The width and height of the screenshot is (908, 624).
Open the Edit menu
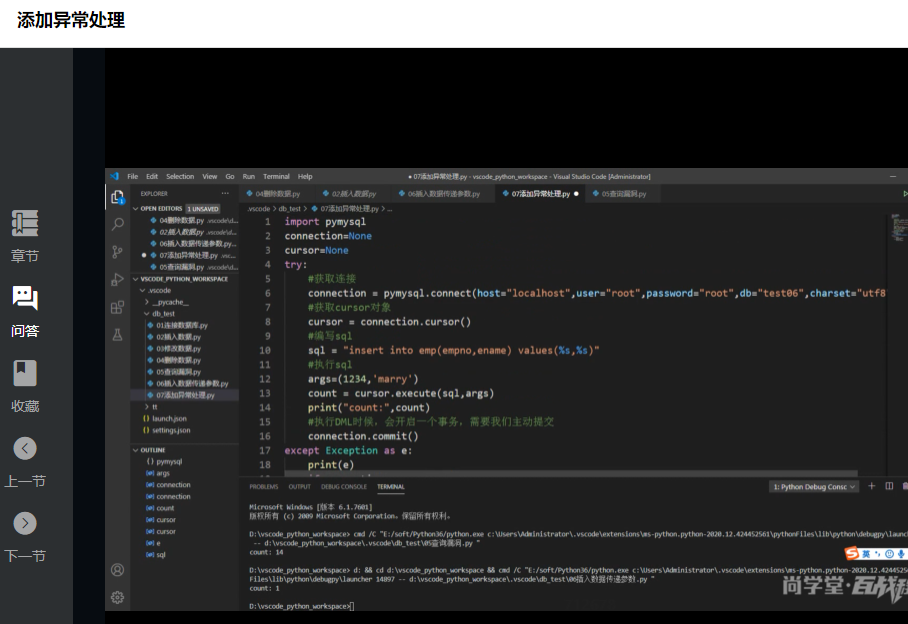[x=152, y=177]
